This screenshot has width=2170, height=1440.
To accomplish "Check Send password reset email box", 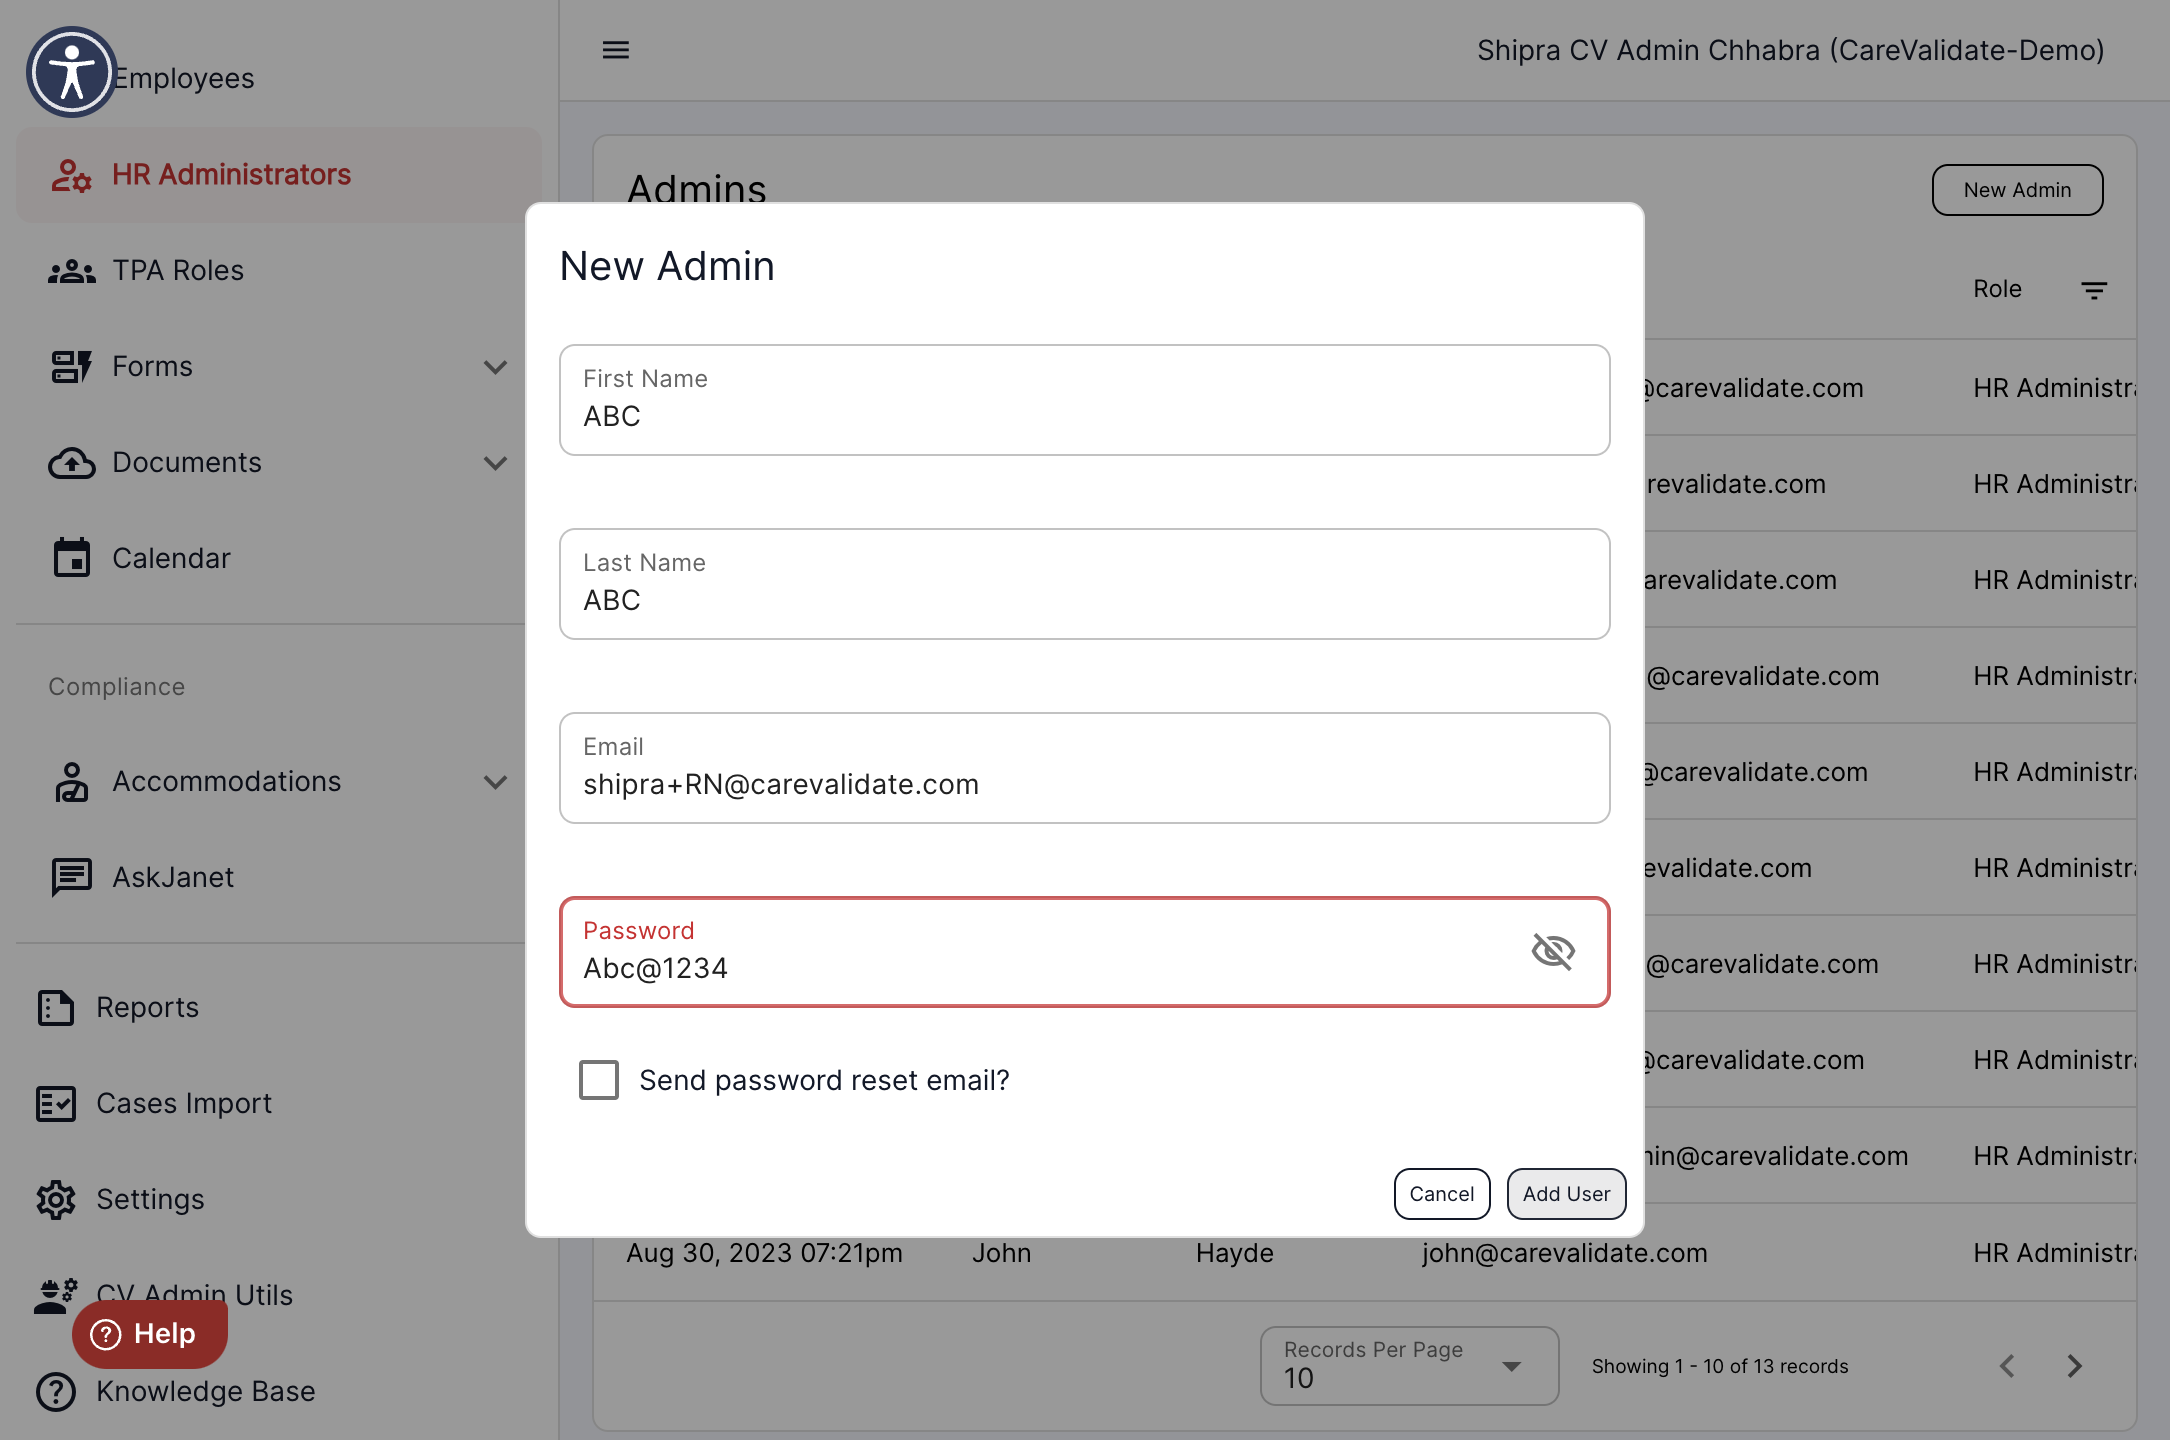I will click(599, 1080).
